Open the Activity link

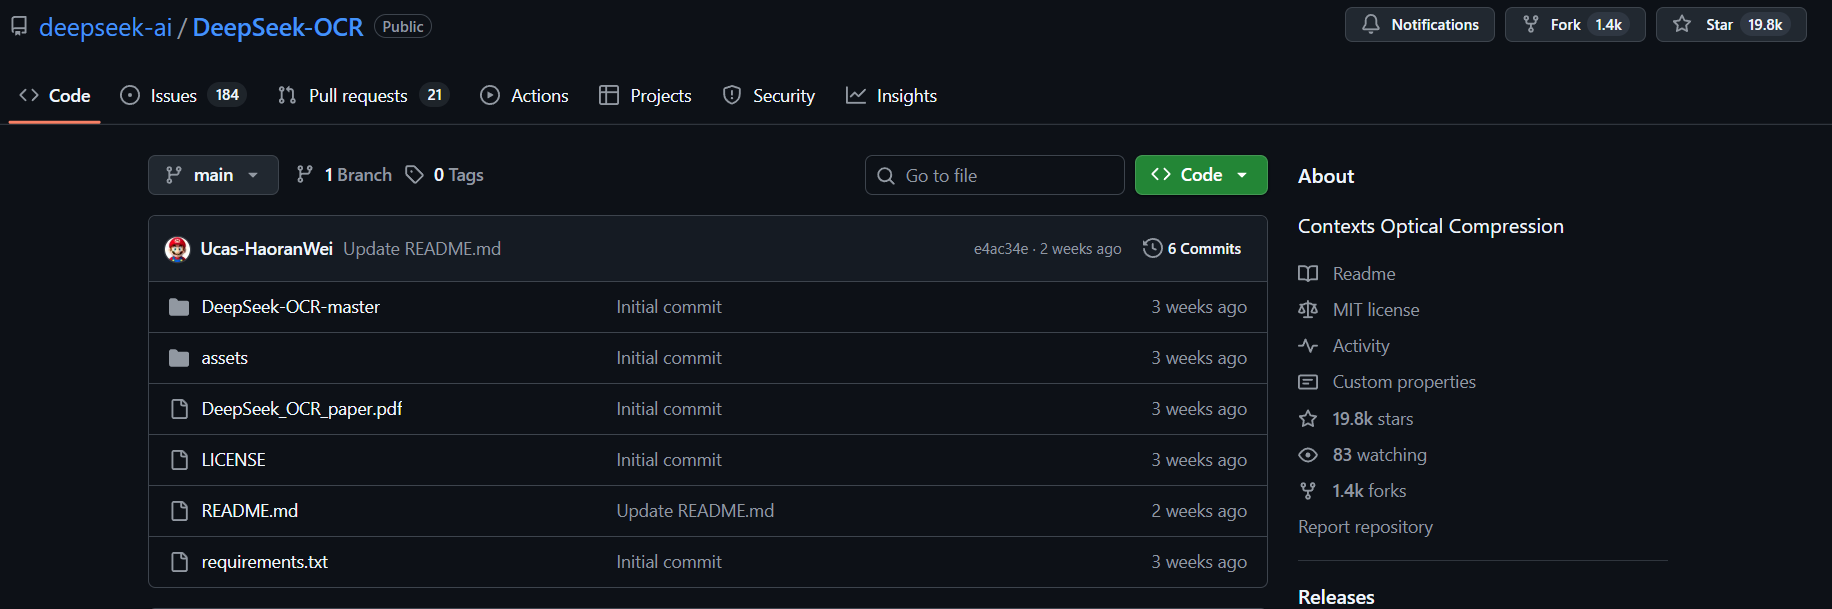click(x=1361, y=346)
